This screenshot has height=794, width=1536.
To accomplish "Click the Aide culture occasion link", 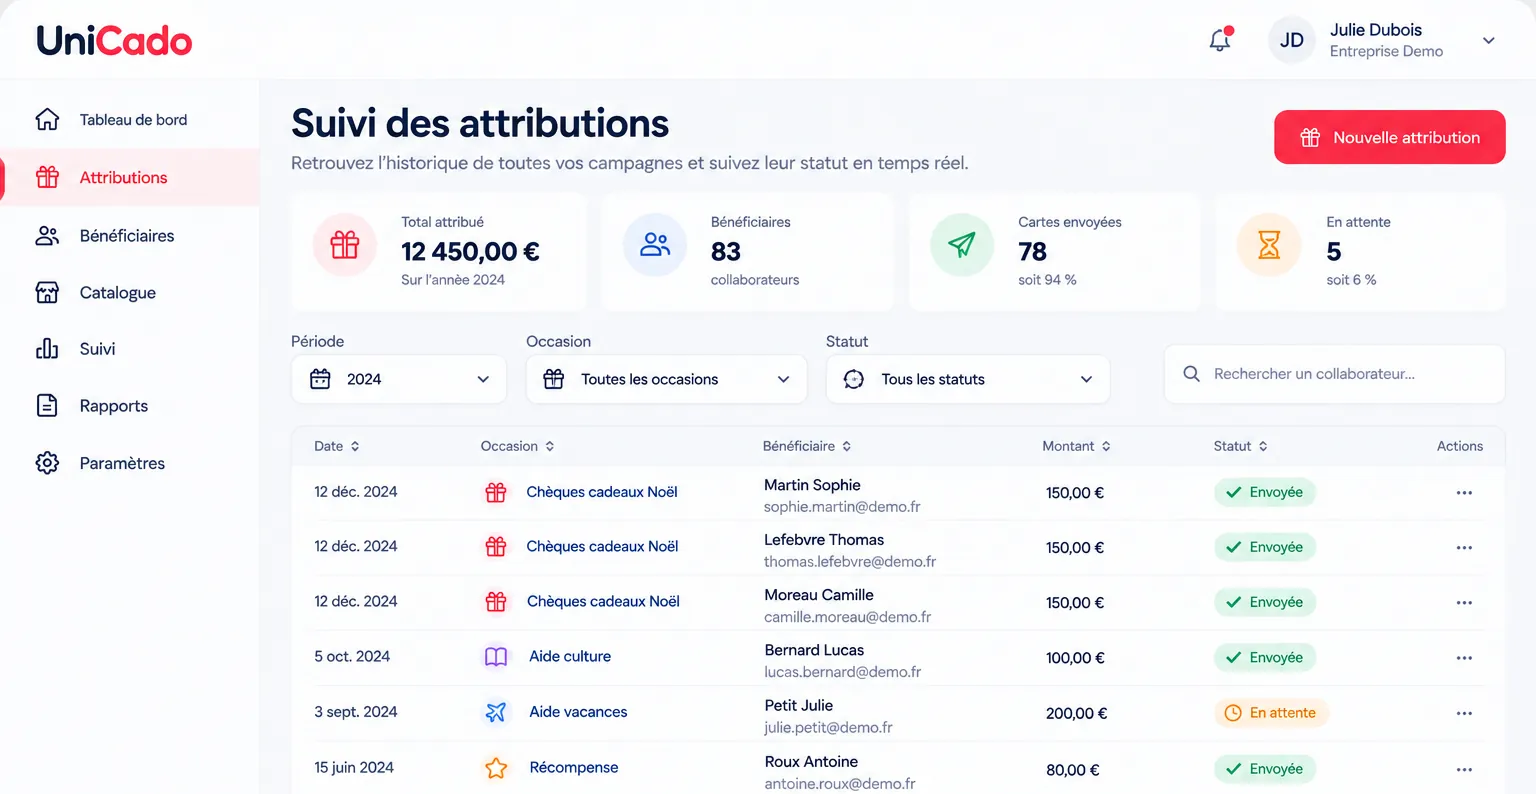I will [570, 656].
